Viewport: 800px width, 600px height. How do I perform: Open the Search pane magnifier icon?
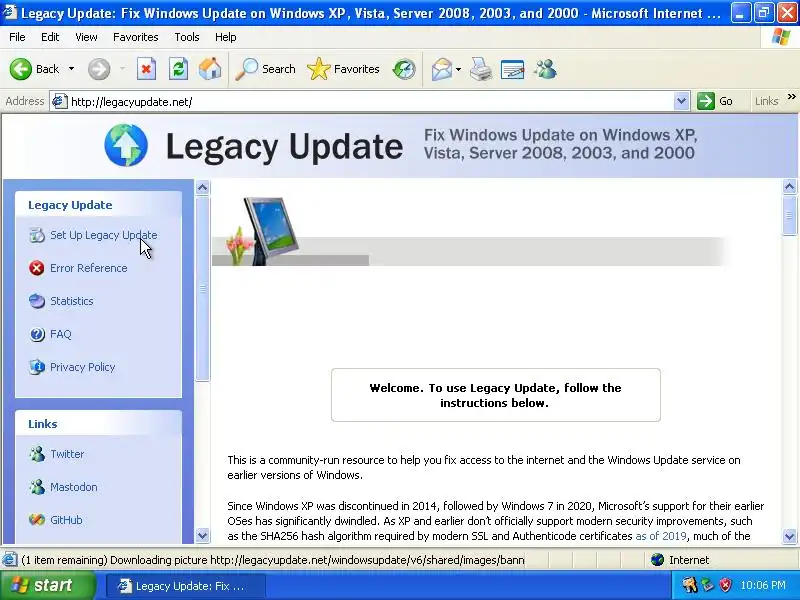click(246, 69)
